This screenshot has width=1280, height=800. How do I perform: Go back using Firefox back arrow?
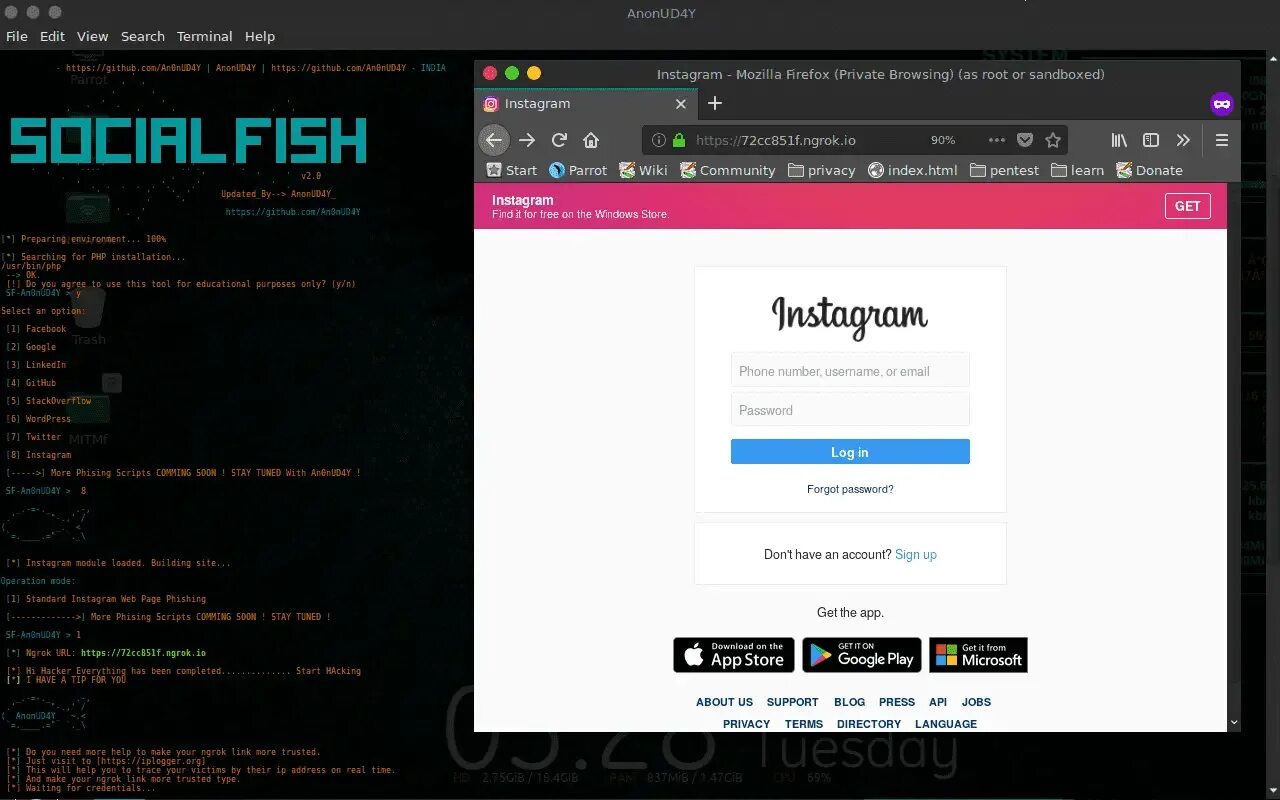point(494,140)
